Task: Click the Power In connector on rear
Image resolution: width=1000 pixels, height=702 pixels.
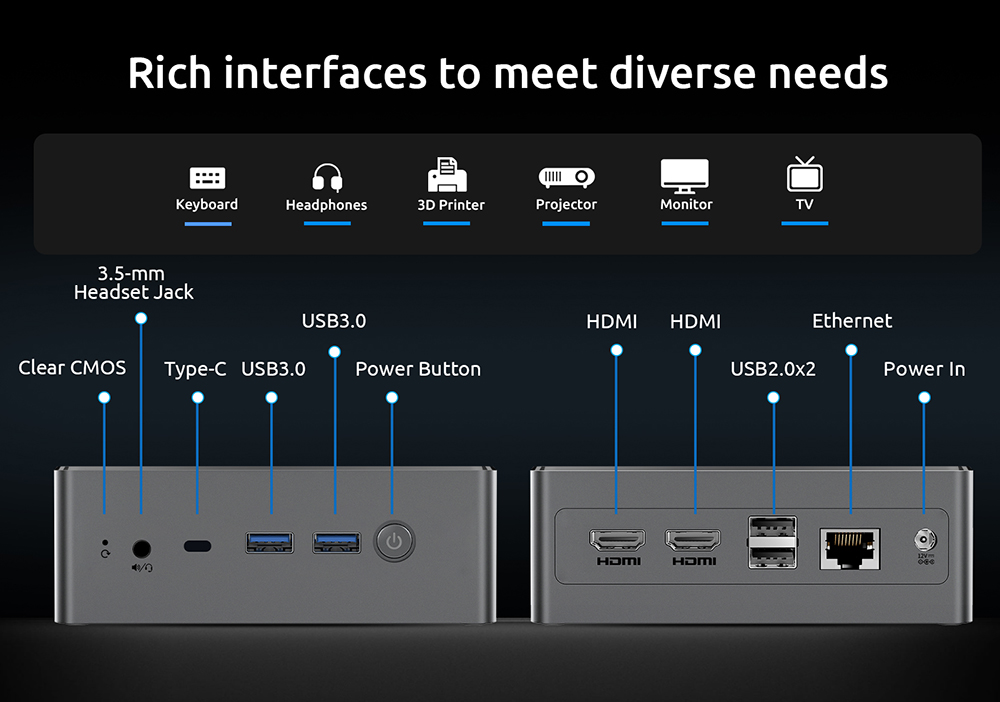Action: pyautogui.click(x=924, y=541)
